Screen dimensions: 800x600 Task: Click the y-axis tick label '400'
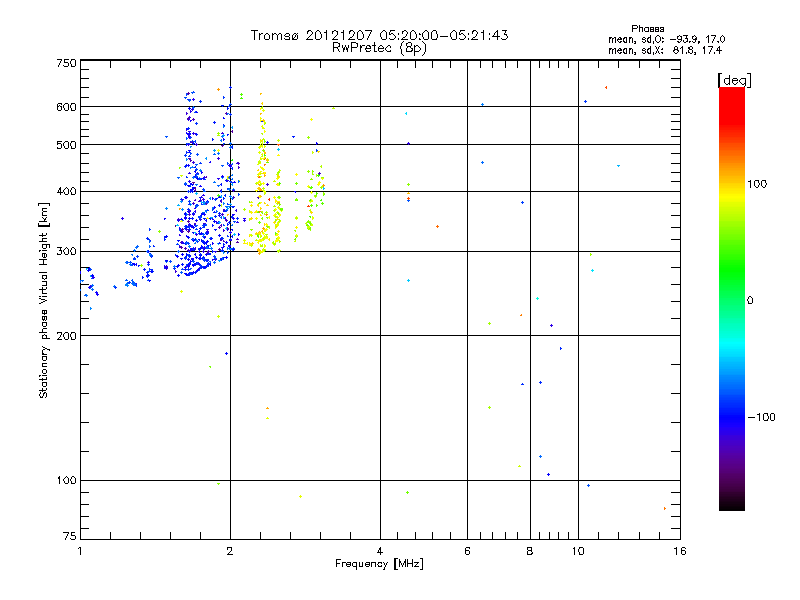pyautogui.click(x=66, y=192)
